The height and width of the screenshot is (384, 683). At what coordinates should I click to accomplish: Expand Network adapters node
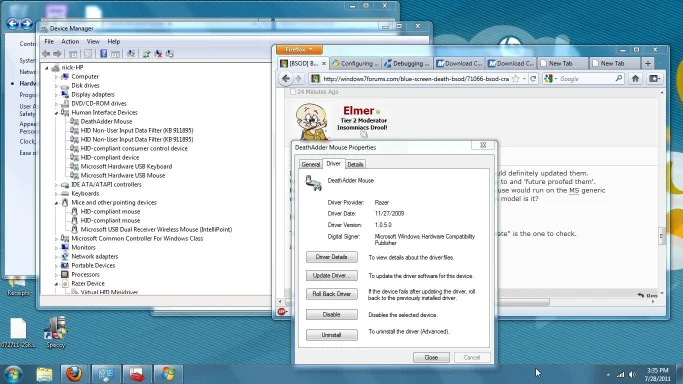(x=57, y=257)
